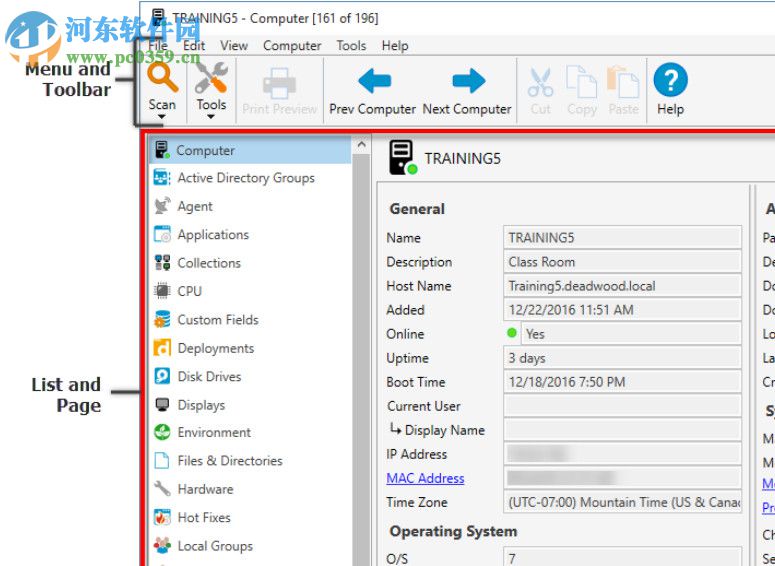
Task: Click the Hot Fixes icon
Action: coord(162,517)
